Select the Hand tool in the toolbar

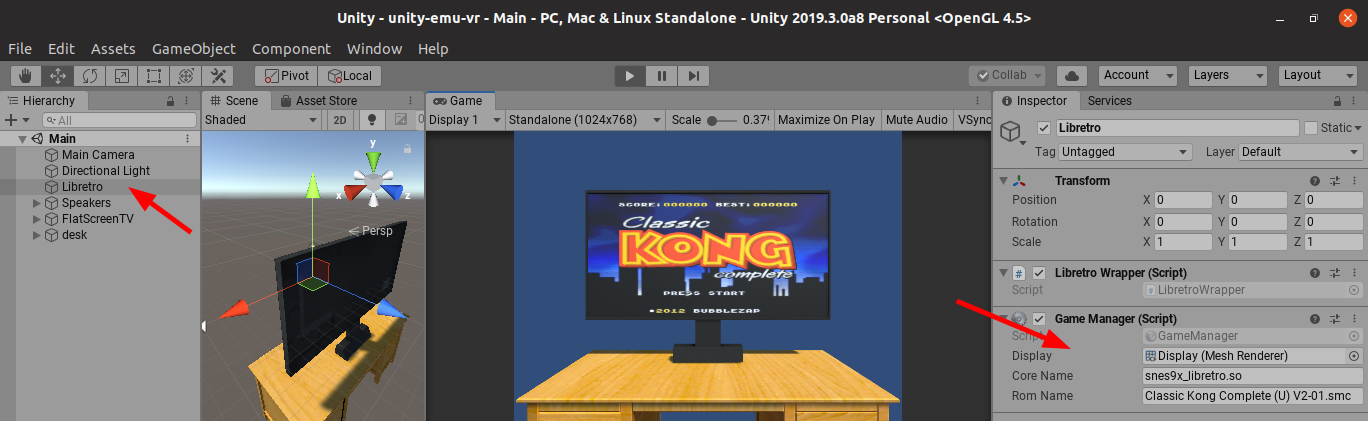coord(26,75)
